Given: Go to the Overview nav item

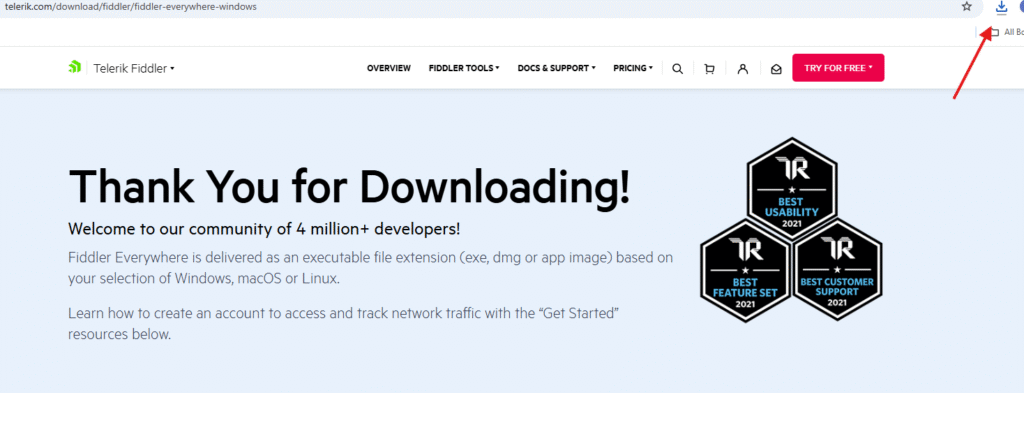Looking at the screenshot, I should point(388,69).
